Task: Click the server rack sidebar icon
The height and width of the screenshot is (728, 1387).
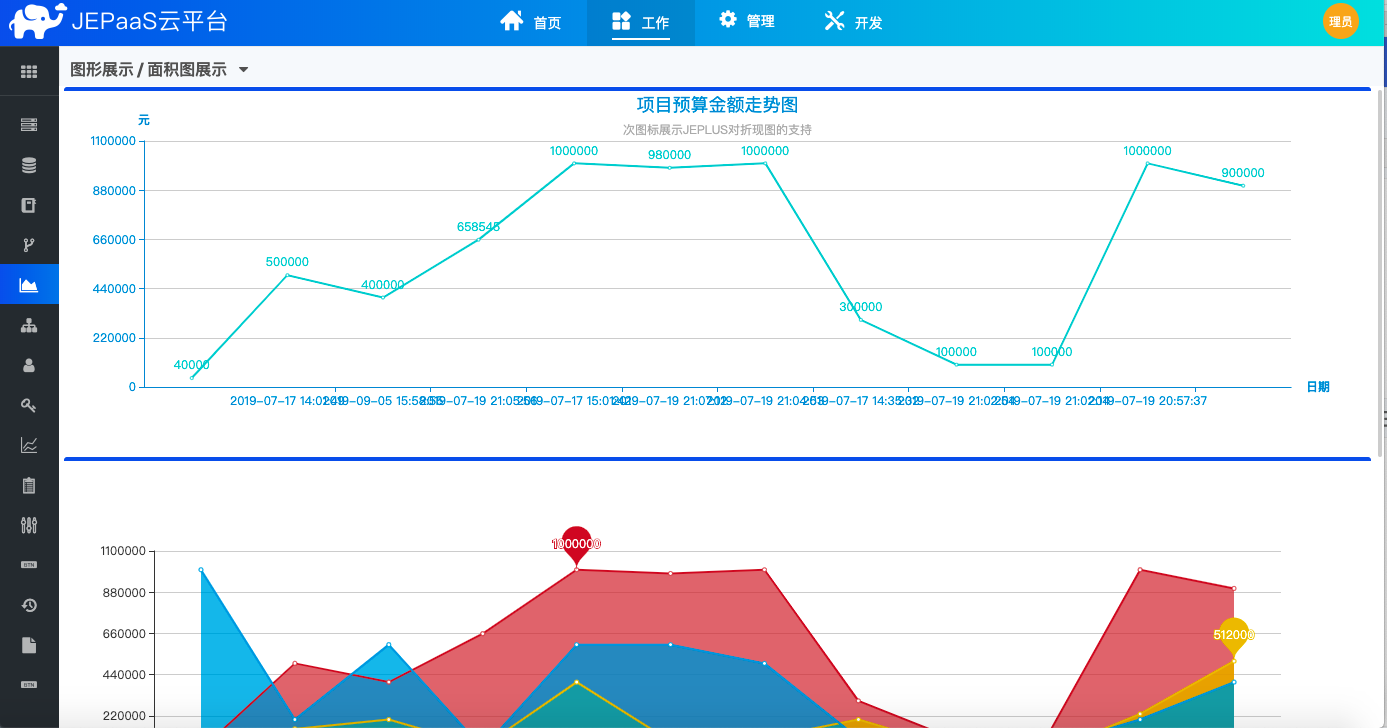Action: pyautogui.click(x=29, y=125)
